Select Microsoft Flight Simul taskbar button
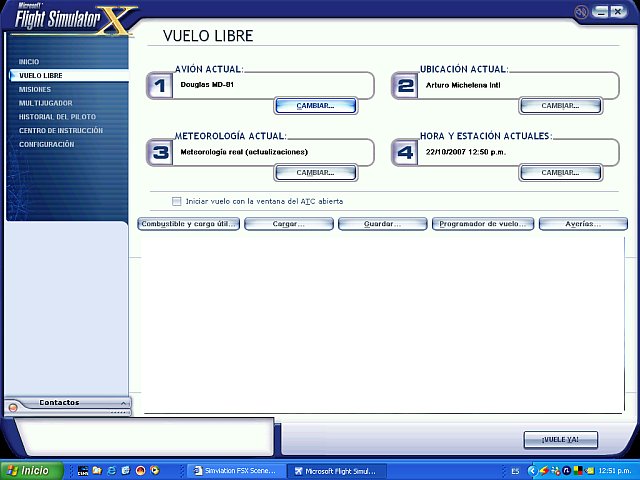 [336, 471]
